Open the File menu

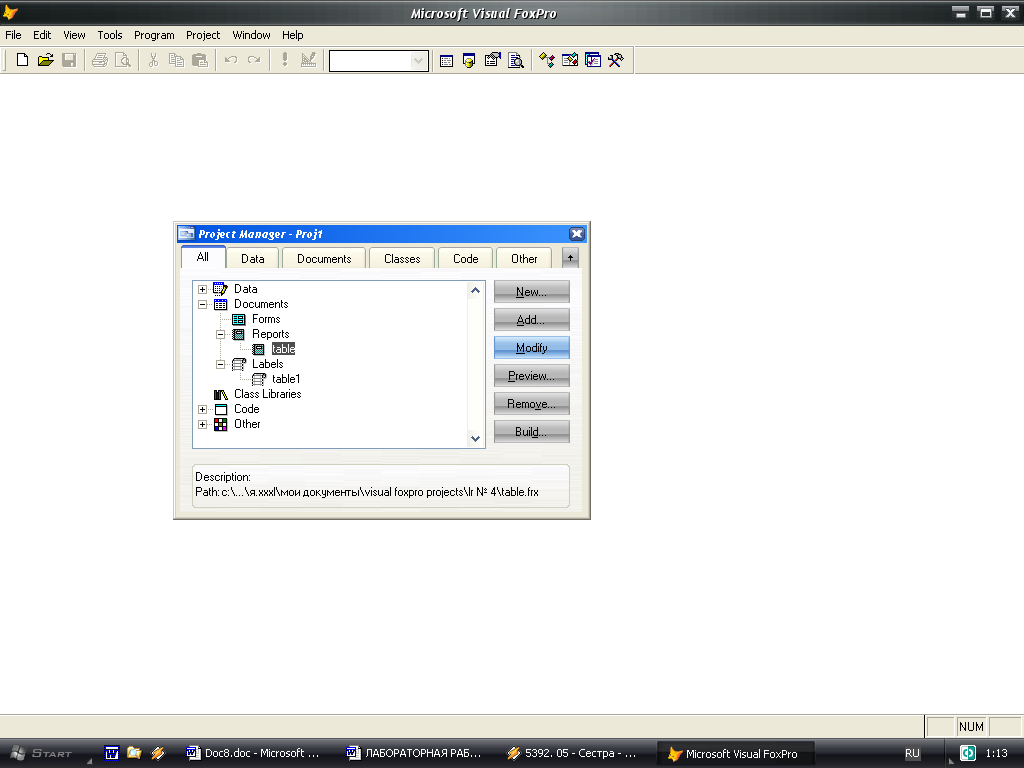[13, 35]
